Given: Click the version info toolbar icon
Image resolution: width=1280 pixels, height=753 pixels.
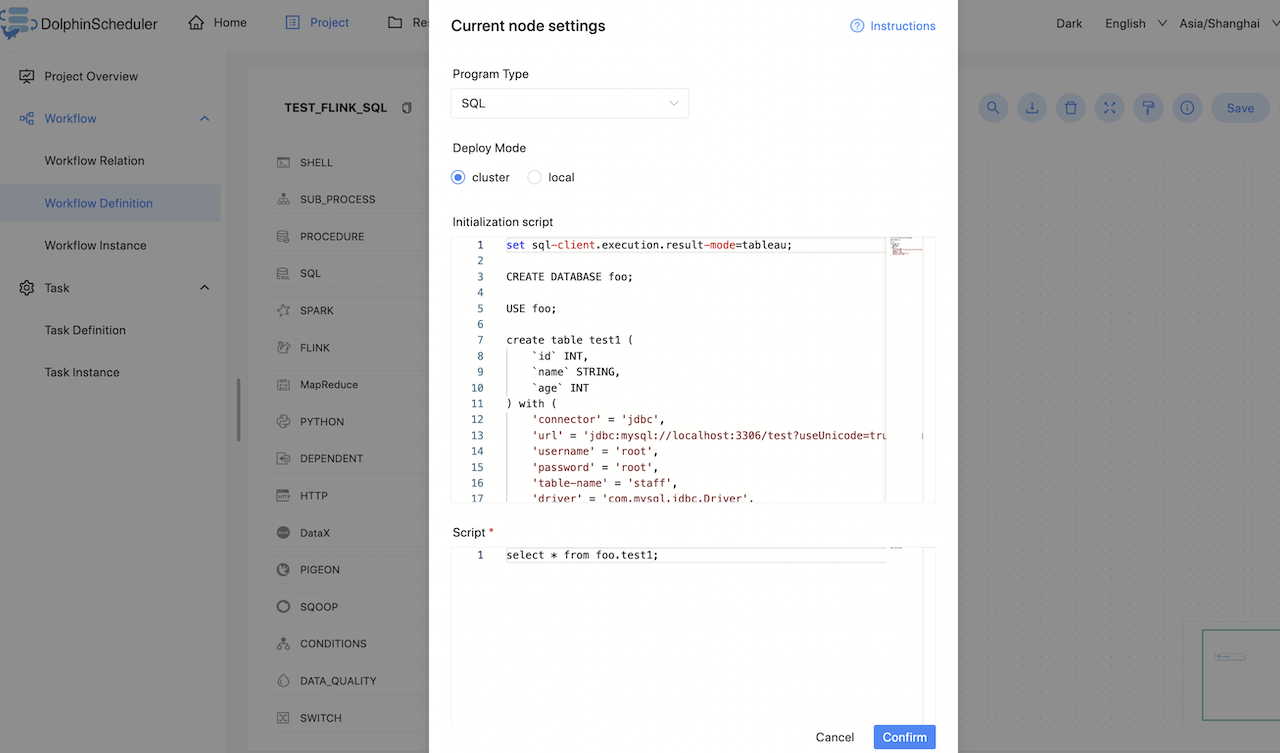Looking at the screenshot, I should tap(1187, 108).
